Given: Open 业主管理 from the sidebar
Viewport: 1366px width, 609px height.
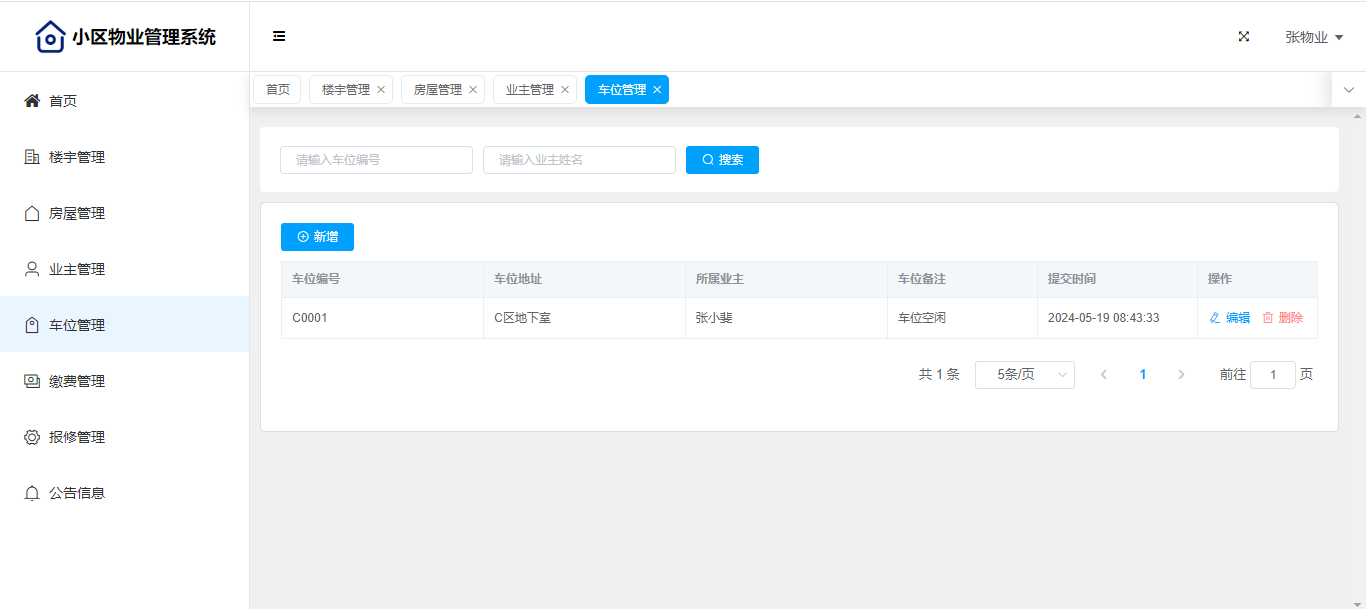Looking at the screenshot, I should [77, 269].
